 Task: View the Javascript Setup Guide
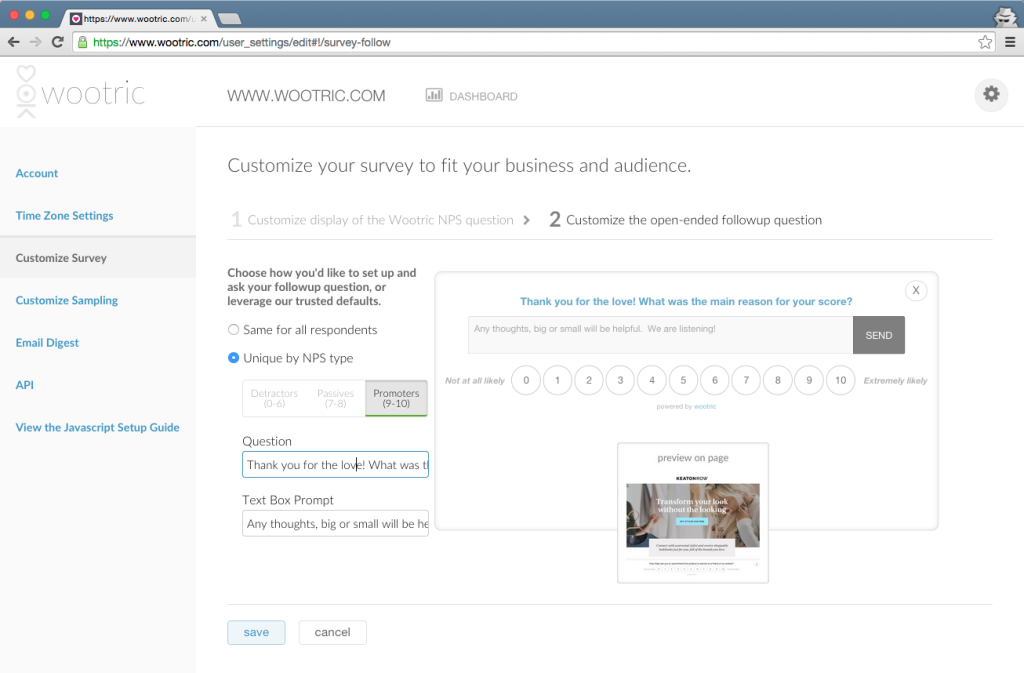click(97, 428)
